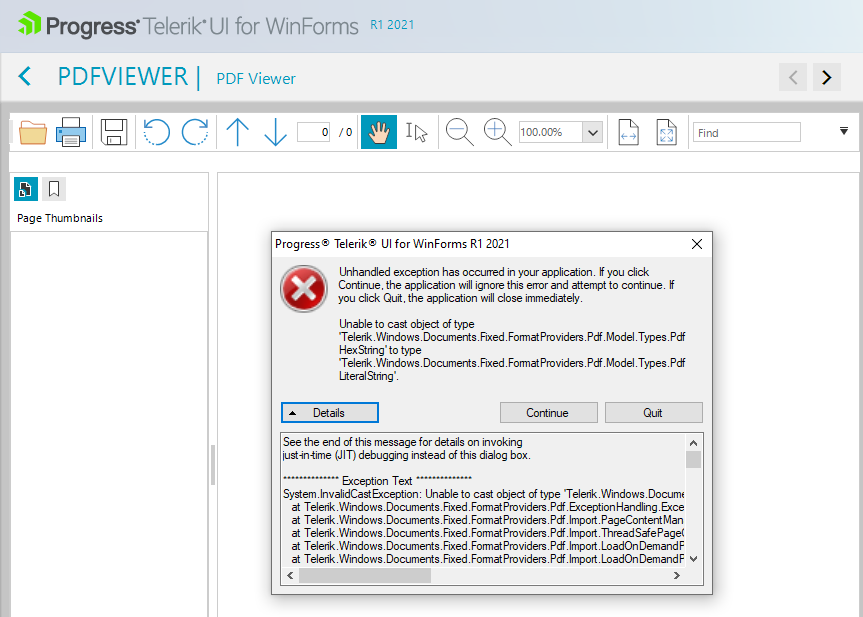Click the stack trace line mentioning PageContentMan
Image resolution: width=863 pixels, height=617 pixels.
click(488, 520)
